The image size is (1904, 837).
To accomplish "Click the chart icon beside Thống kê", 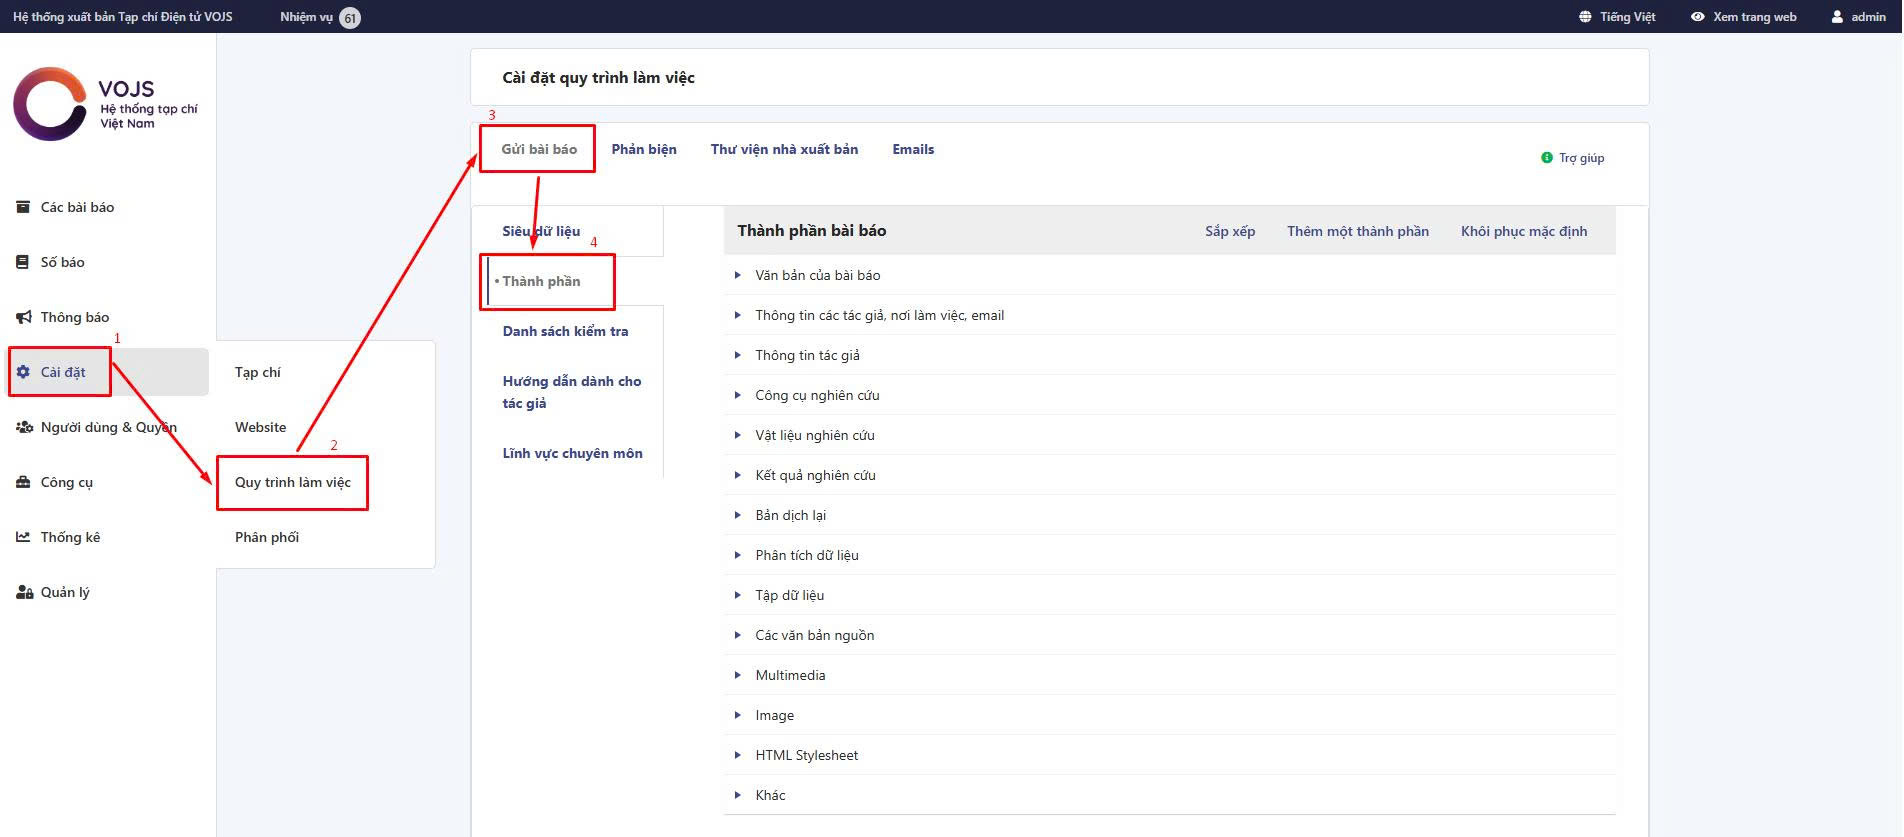I will click(23, 537).
